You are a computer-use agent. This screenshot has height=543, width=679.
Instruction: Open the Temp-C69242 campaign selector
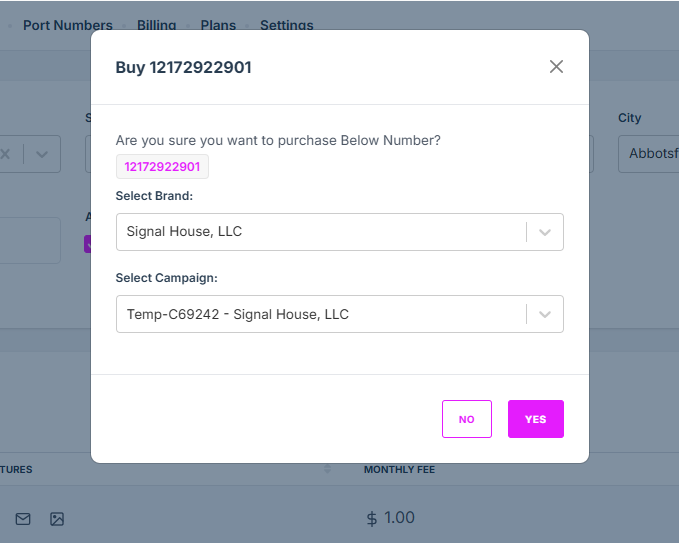(320, 314)
